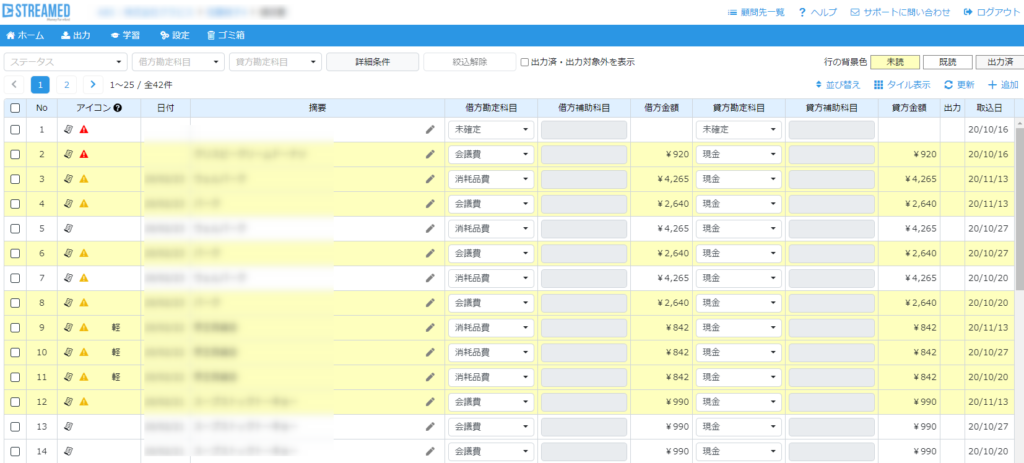This screenshot has width=1024, height=463.
Task: Open row 1 credit account 未確定 dropdown
Action: tap(739, 129)
